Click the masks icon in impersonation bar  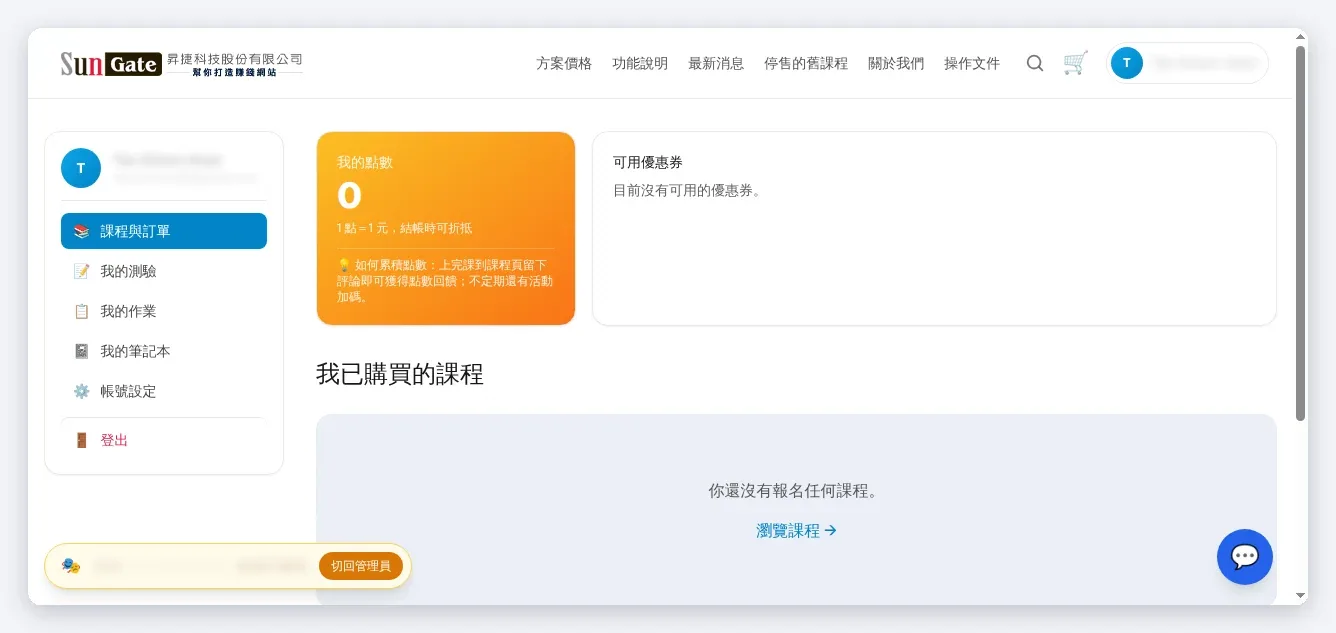[71, 566]
